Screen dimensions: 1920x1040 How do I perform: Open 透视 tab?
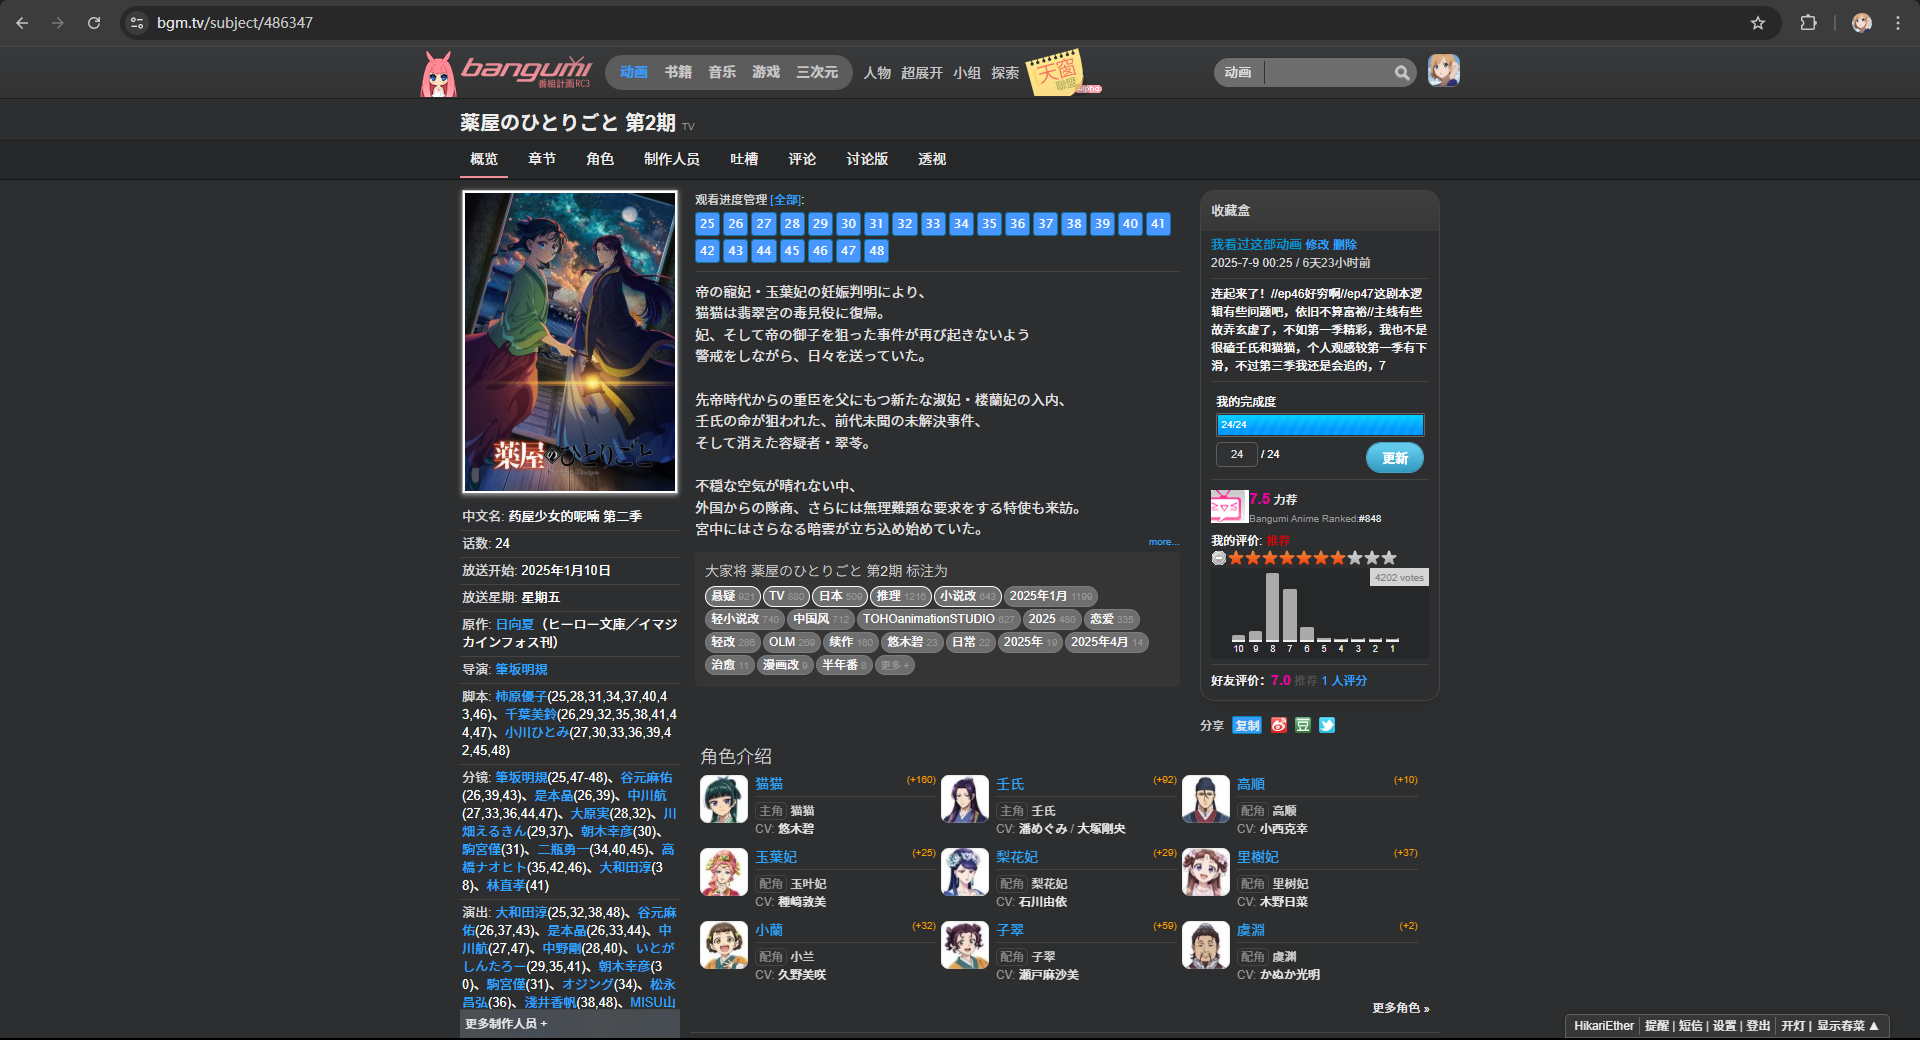pyautogui.click(x=932, y=159)
